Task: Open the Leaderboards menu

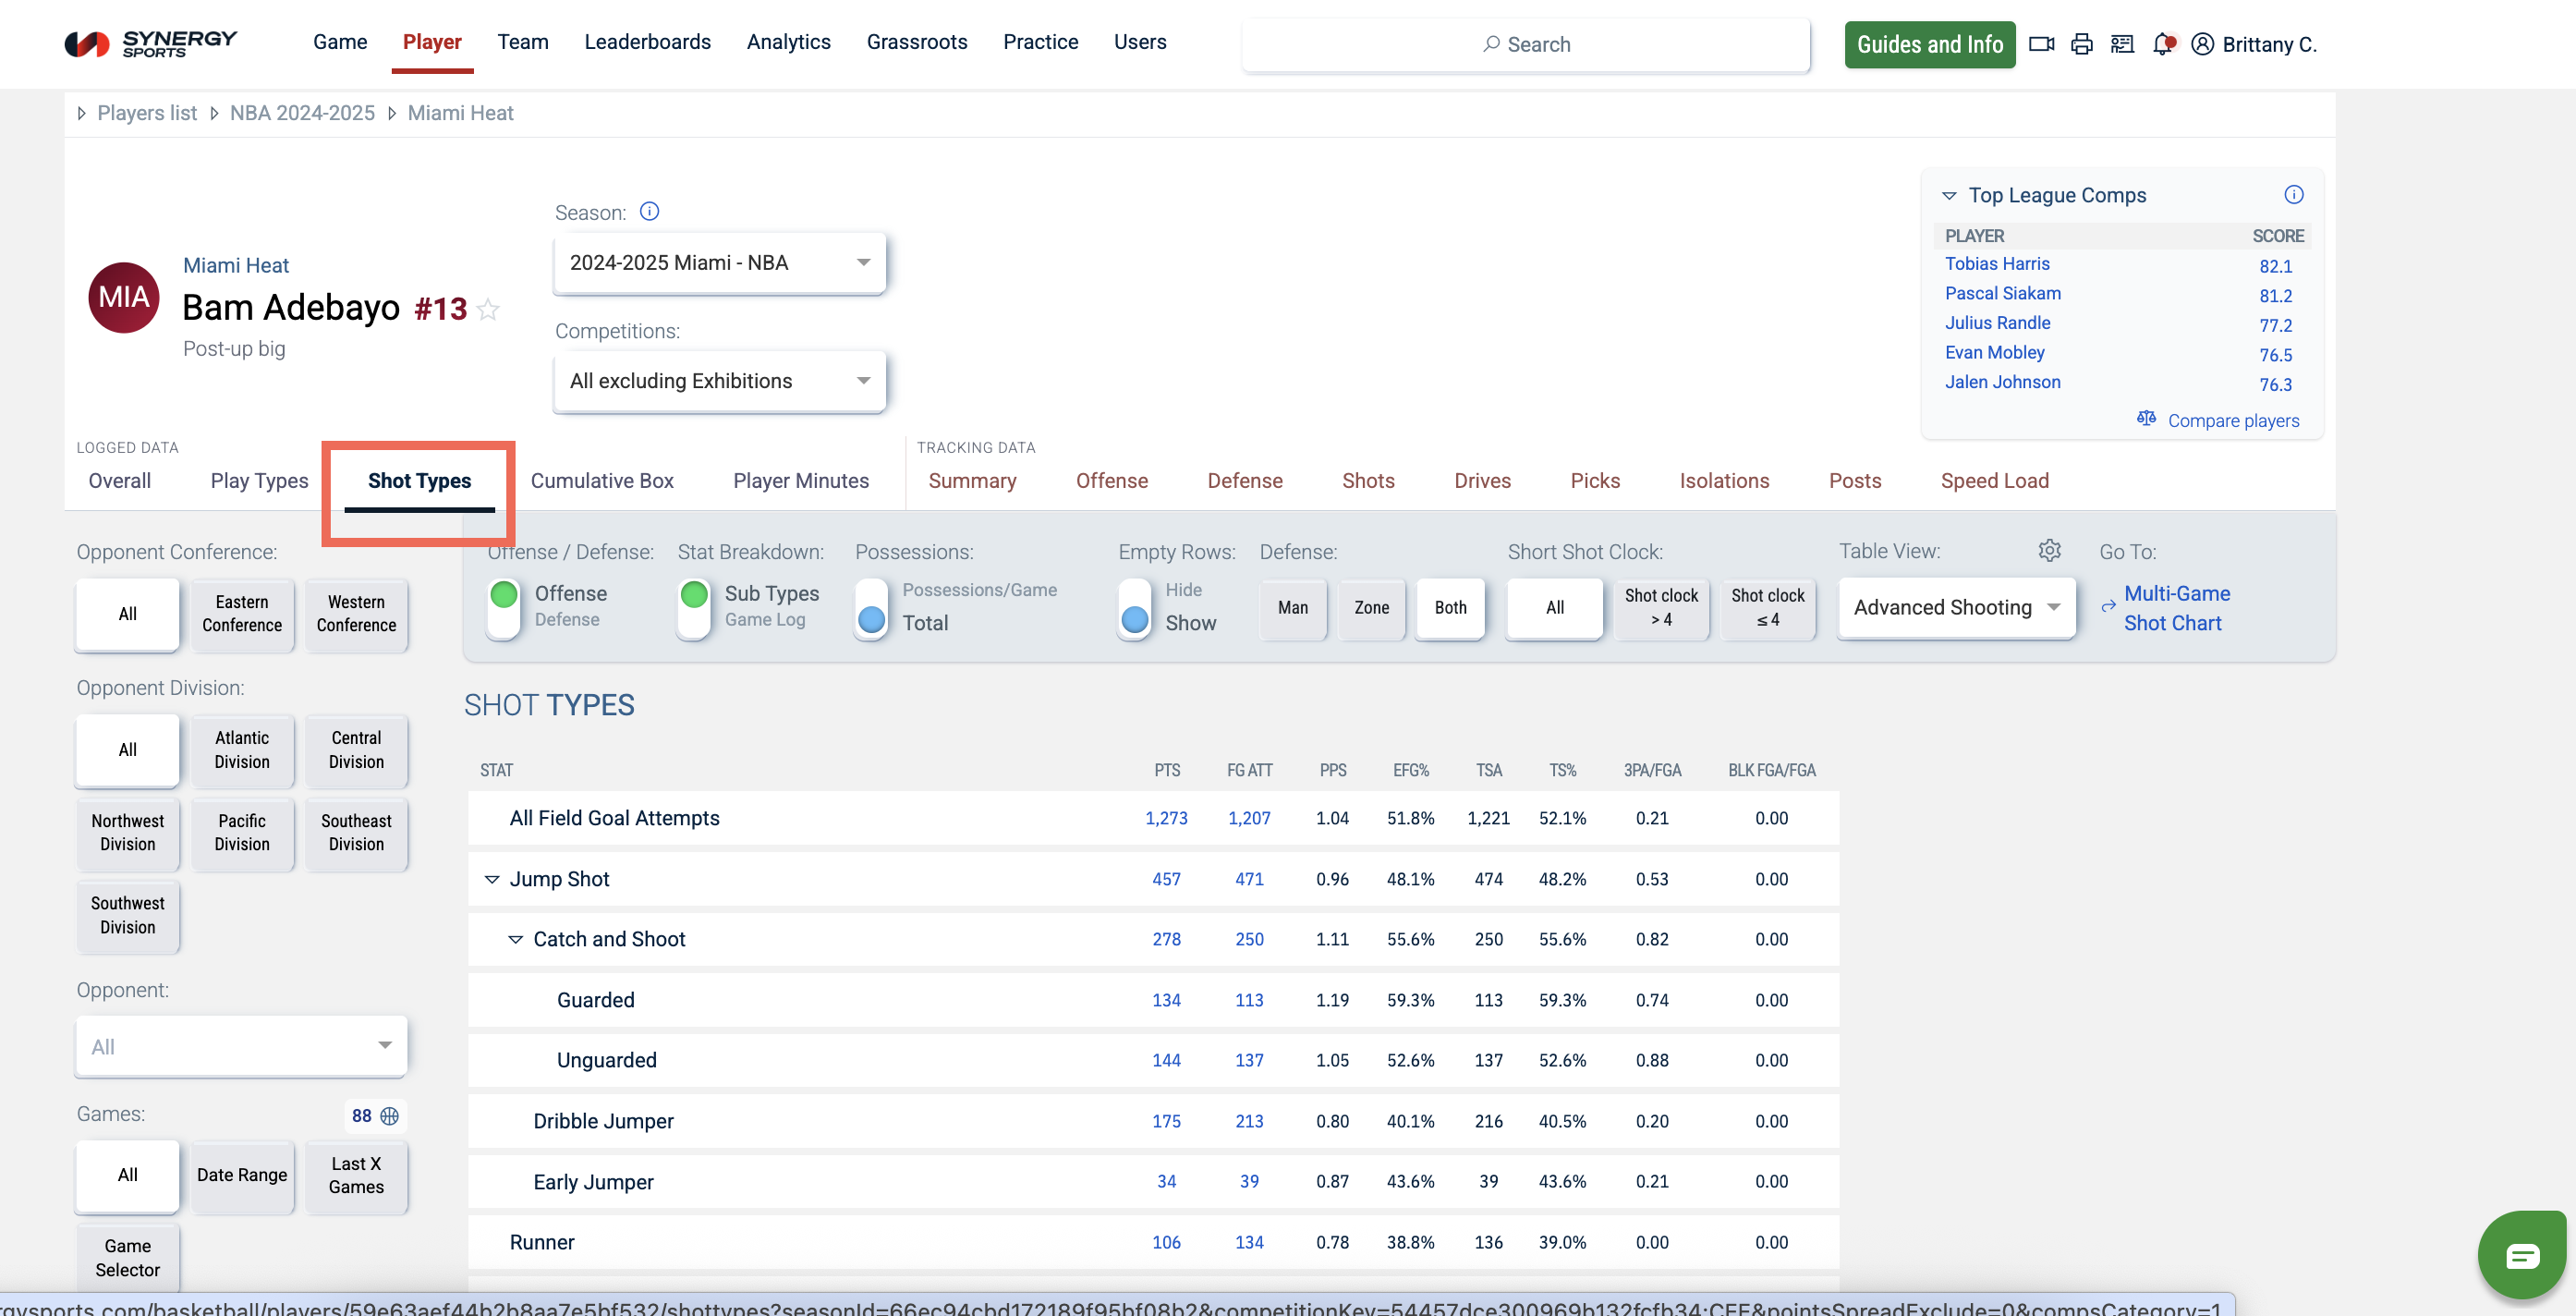Action: click(x=647, y=42)
